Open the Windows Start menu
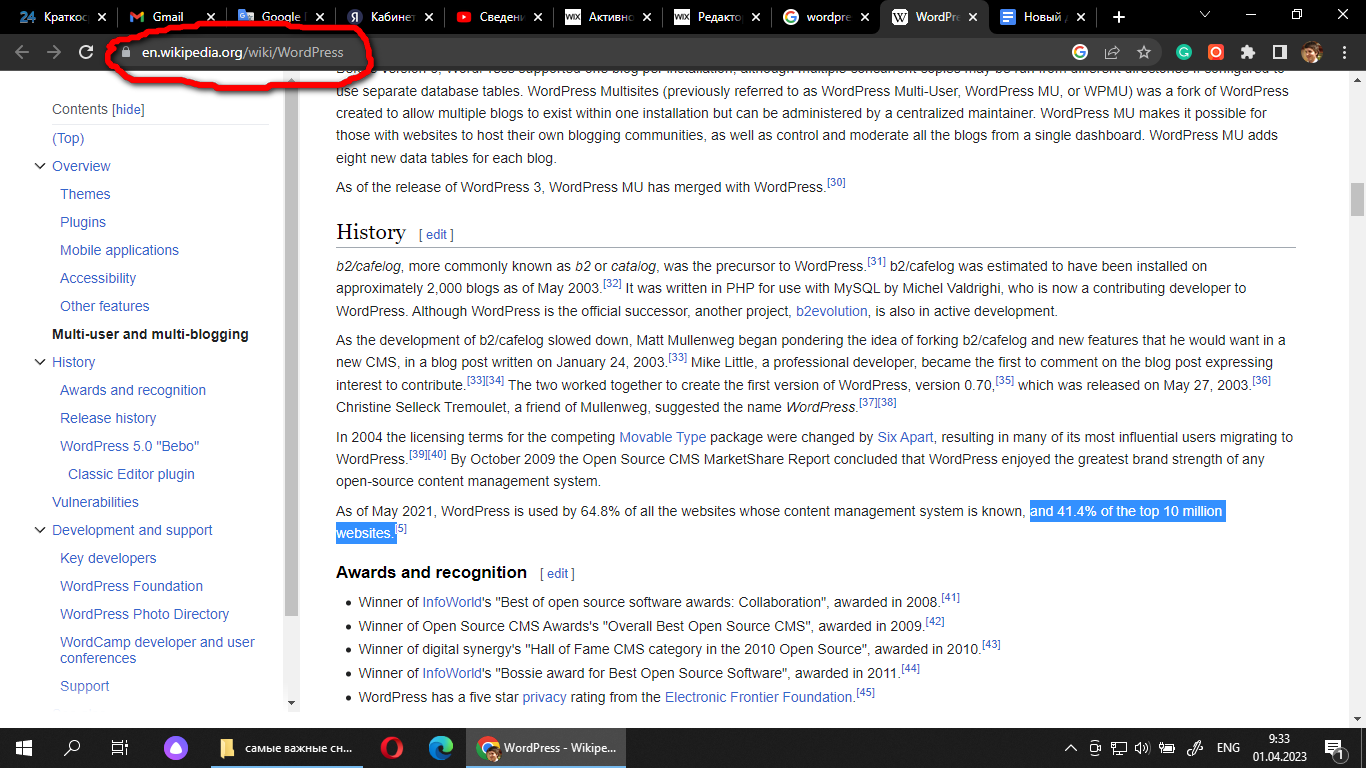The height and width of the screenshot is (768, 1366). click(23, 747)
